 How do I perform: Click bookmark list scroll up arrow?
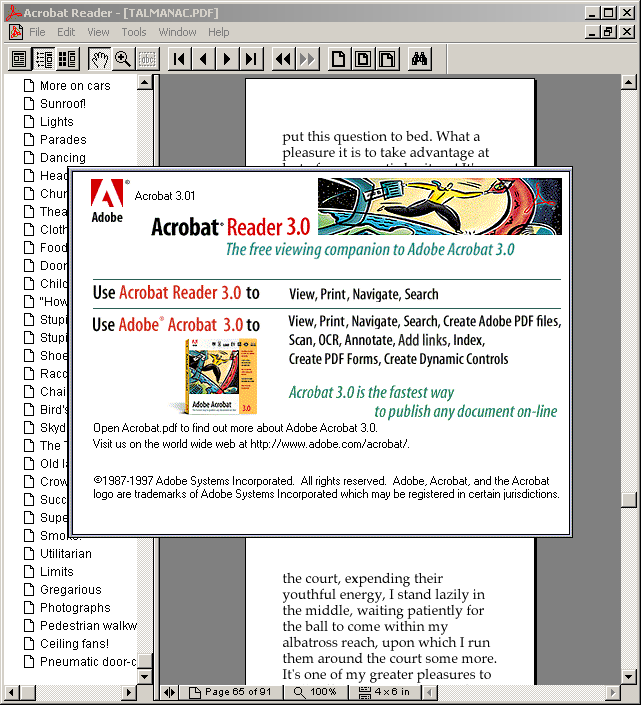point(144,82)
